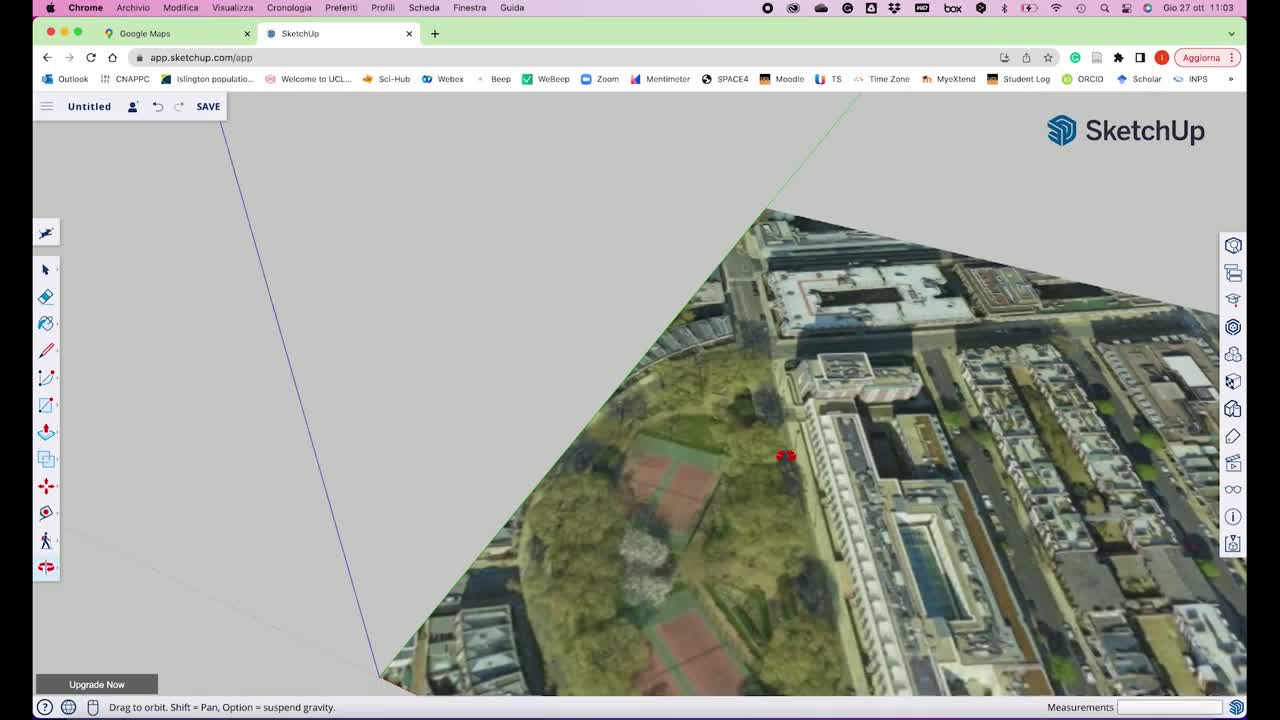This screenshot has height=720, width=1280.
Task: Undo the last action
Action: 158,107
